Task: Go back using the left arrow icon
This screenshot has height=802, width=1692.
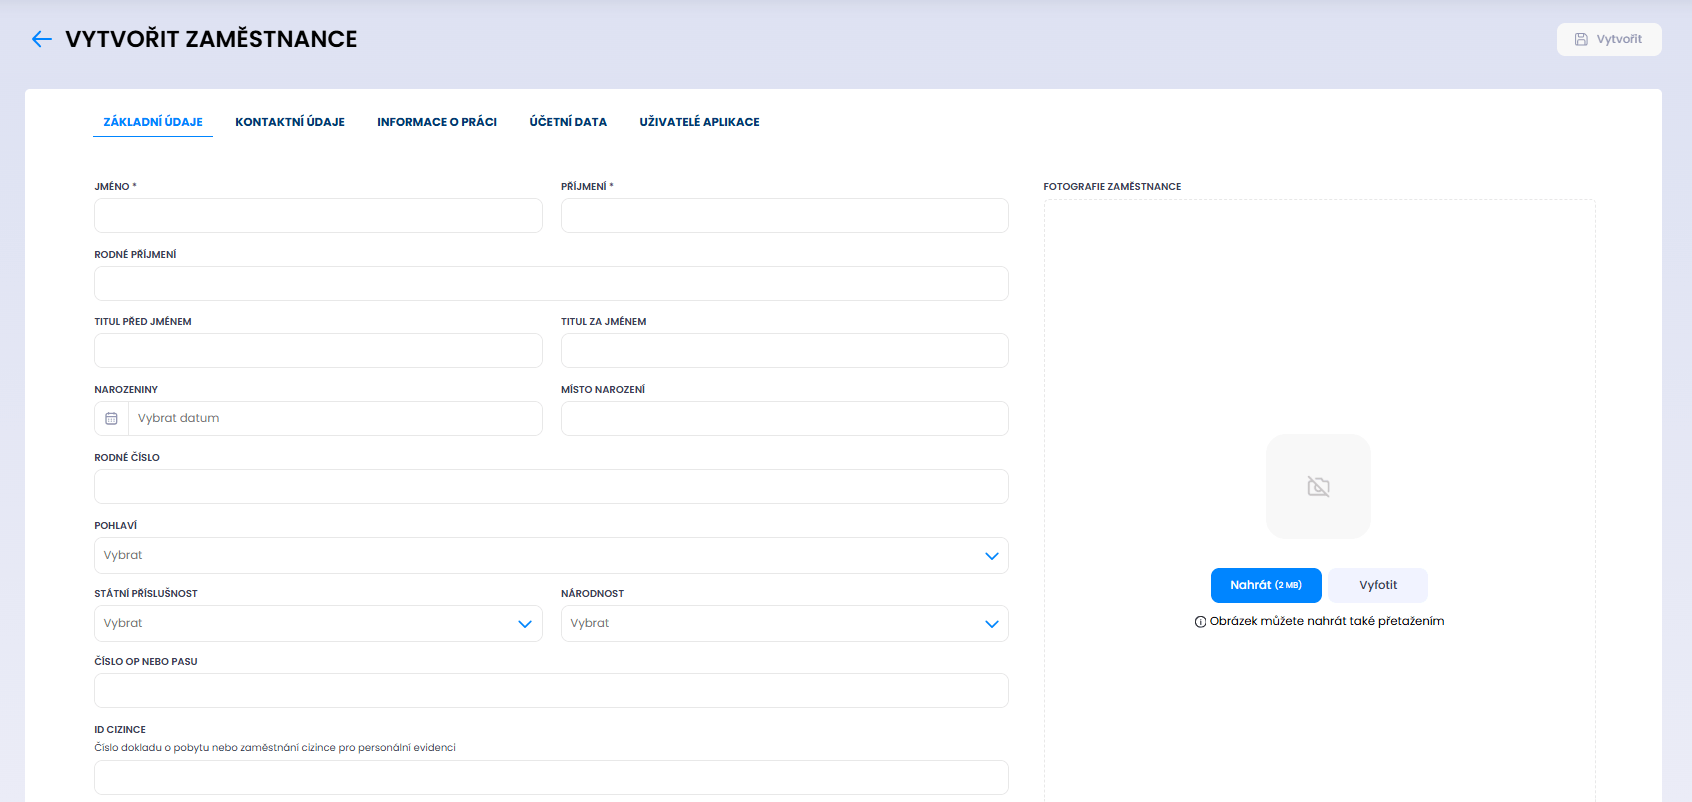Action: click(x=41, y=39)
